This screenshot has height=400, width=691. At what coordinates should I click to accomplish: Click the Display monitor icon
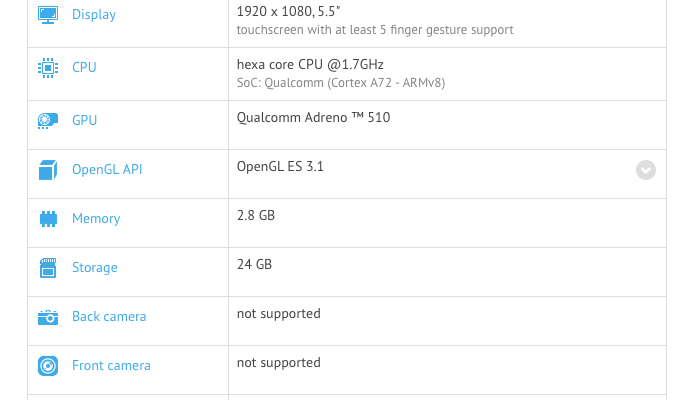48,15
